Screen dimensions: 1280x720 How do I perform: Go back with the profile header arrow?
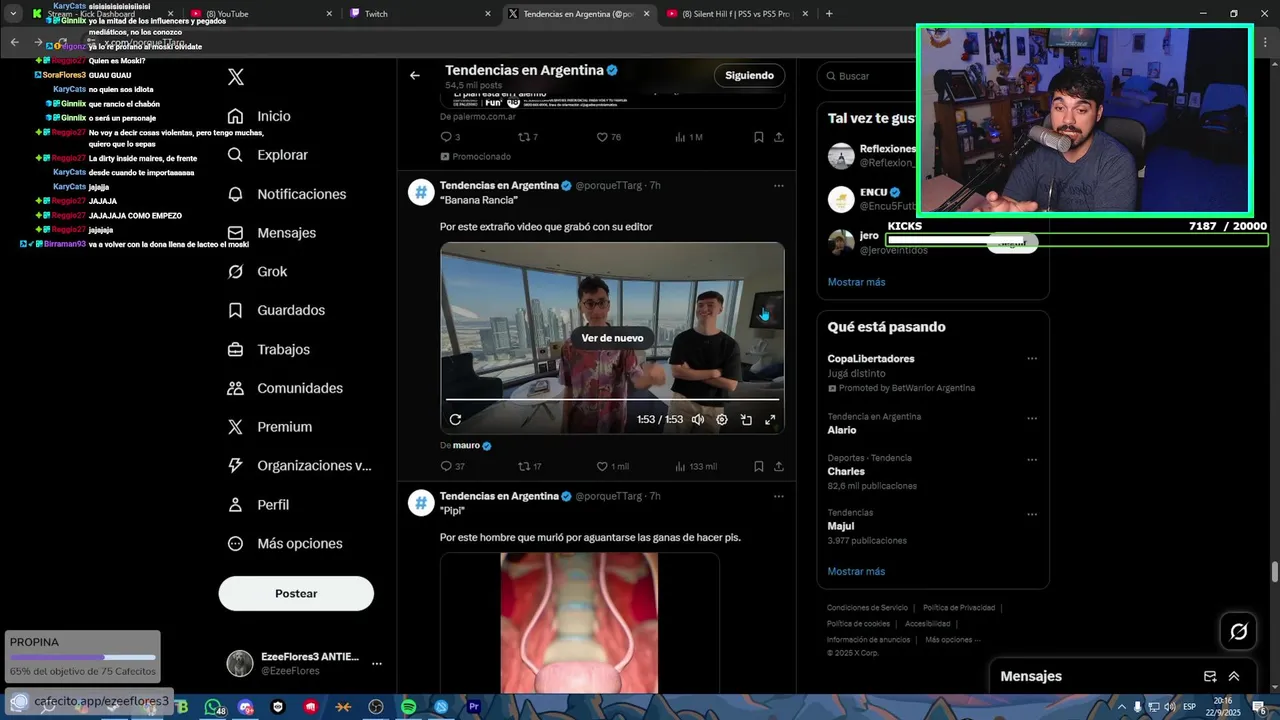[415, 75]
